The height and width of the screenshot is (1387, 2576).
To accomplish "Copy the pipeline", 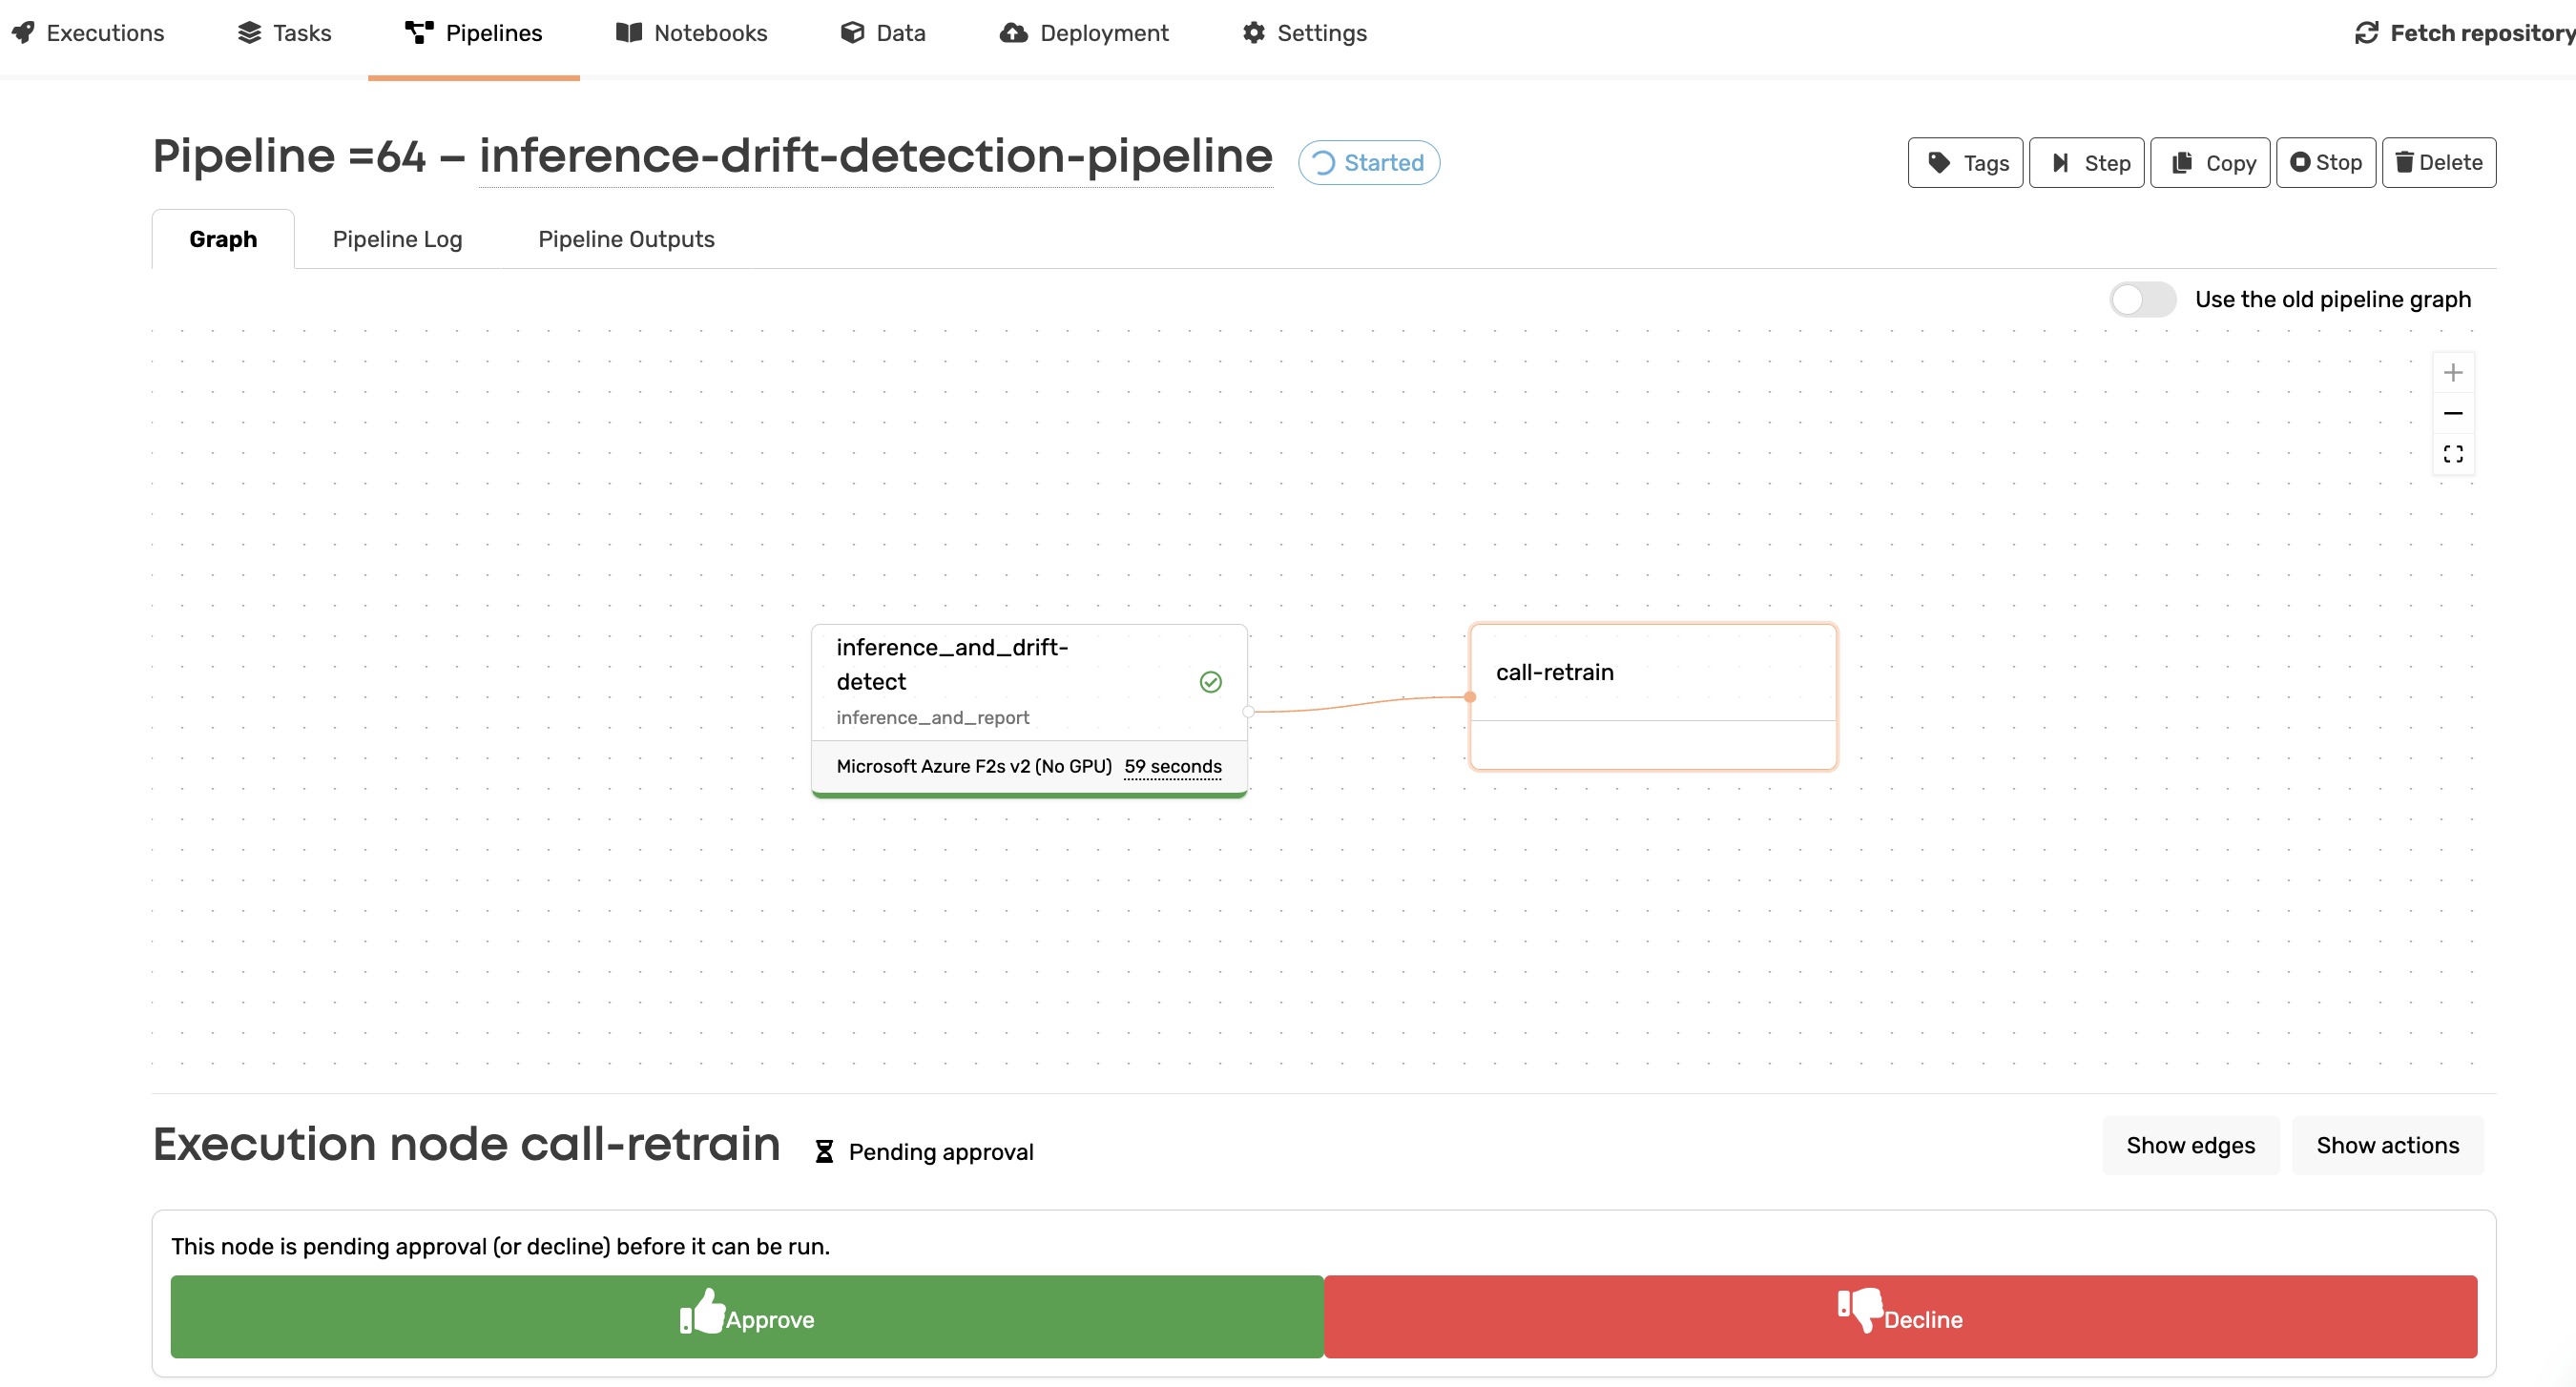I will (2210, 162).
